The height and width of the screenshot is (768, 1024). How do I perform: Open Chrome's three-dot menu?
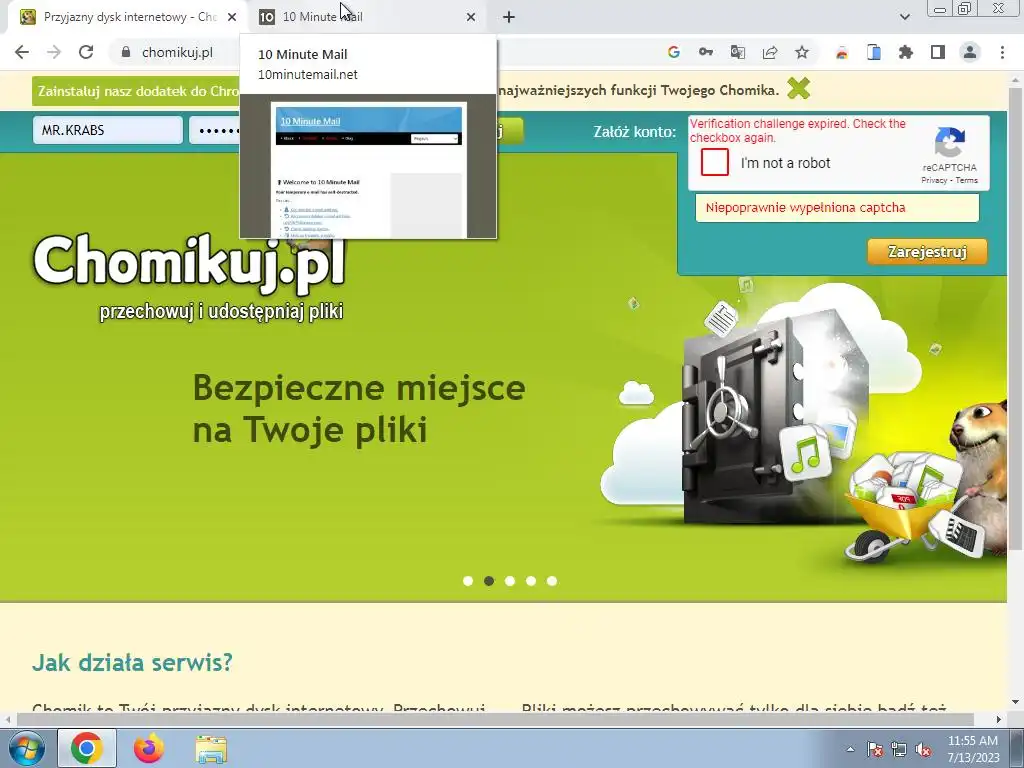[x=1002, y=52]
